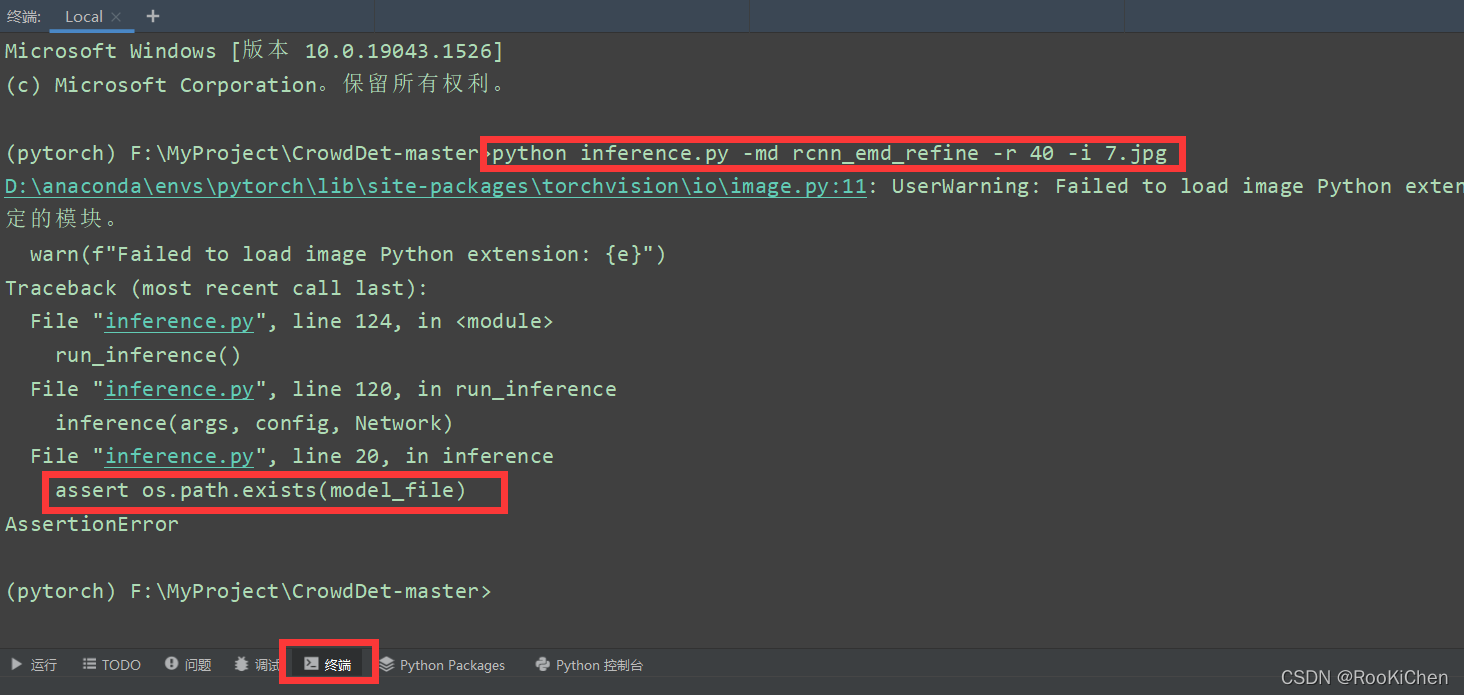Viewport: 1464px width, 695px height.
Task: Click the terminal prompt icon beside 终端
Action: pyautogui.click(x=311, y=665)
